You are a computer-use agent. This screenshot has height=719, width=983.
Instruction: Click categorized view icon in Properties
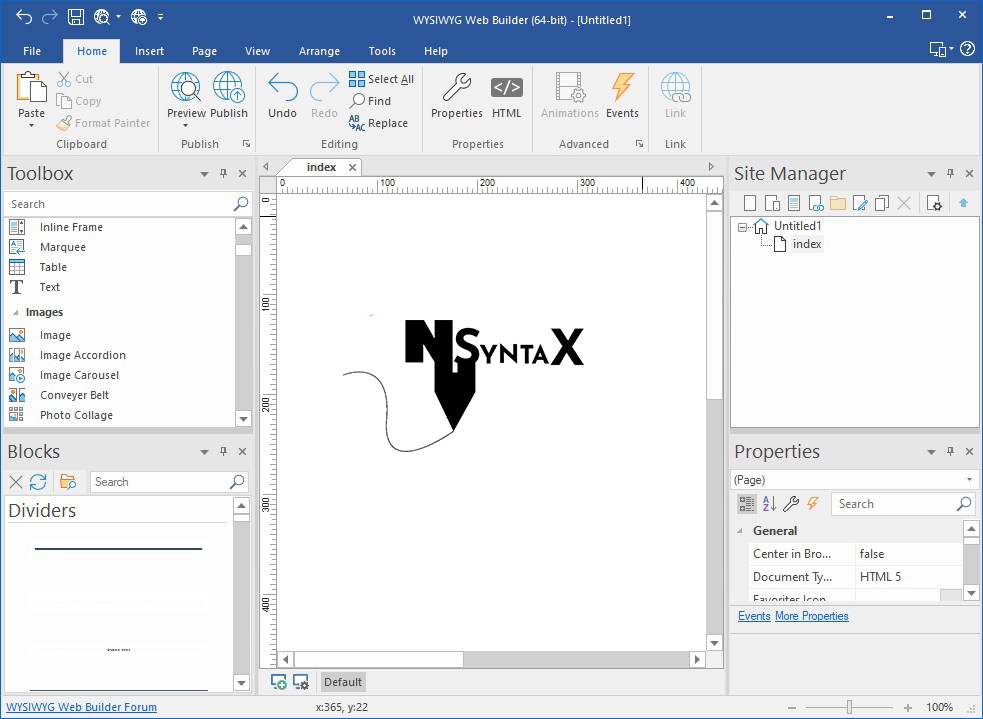coord(747,503)
